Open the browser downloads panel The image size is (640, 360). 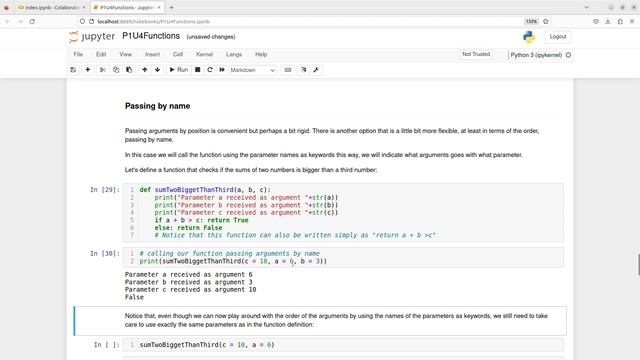coord(608,21)
